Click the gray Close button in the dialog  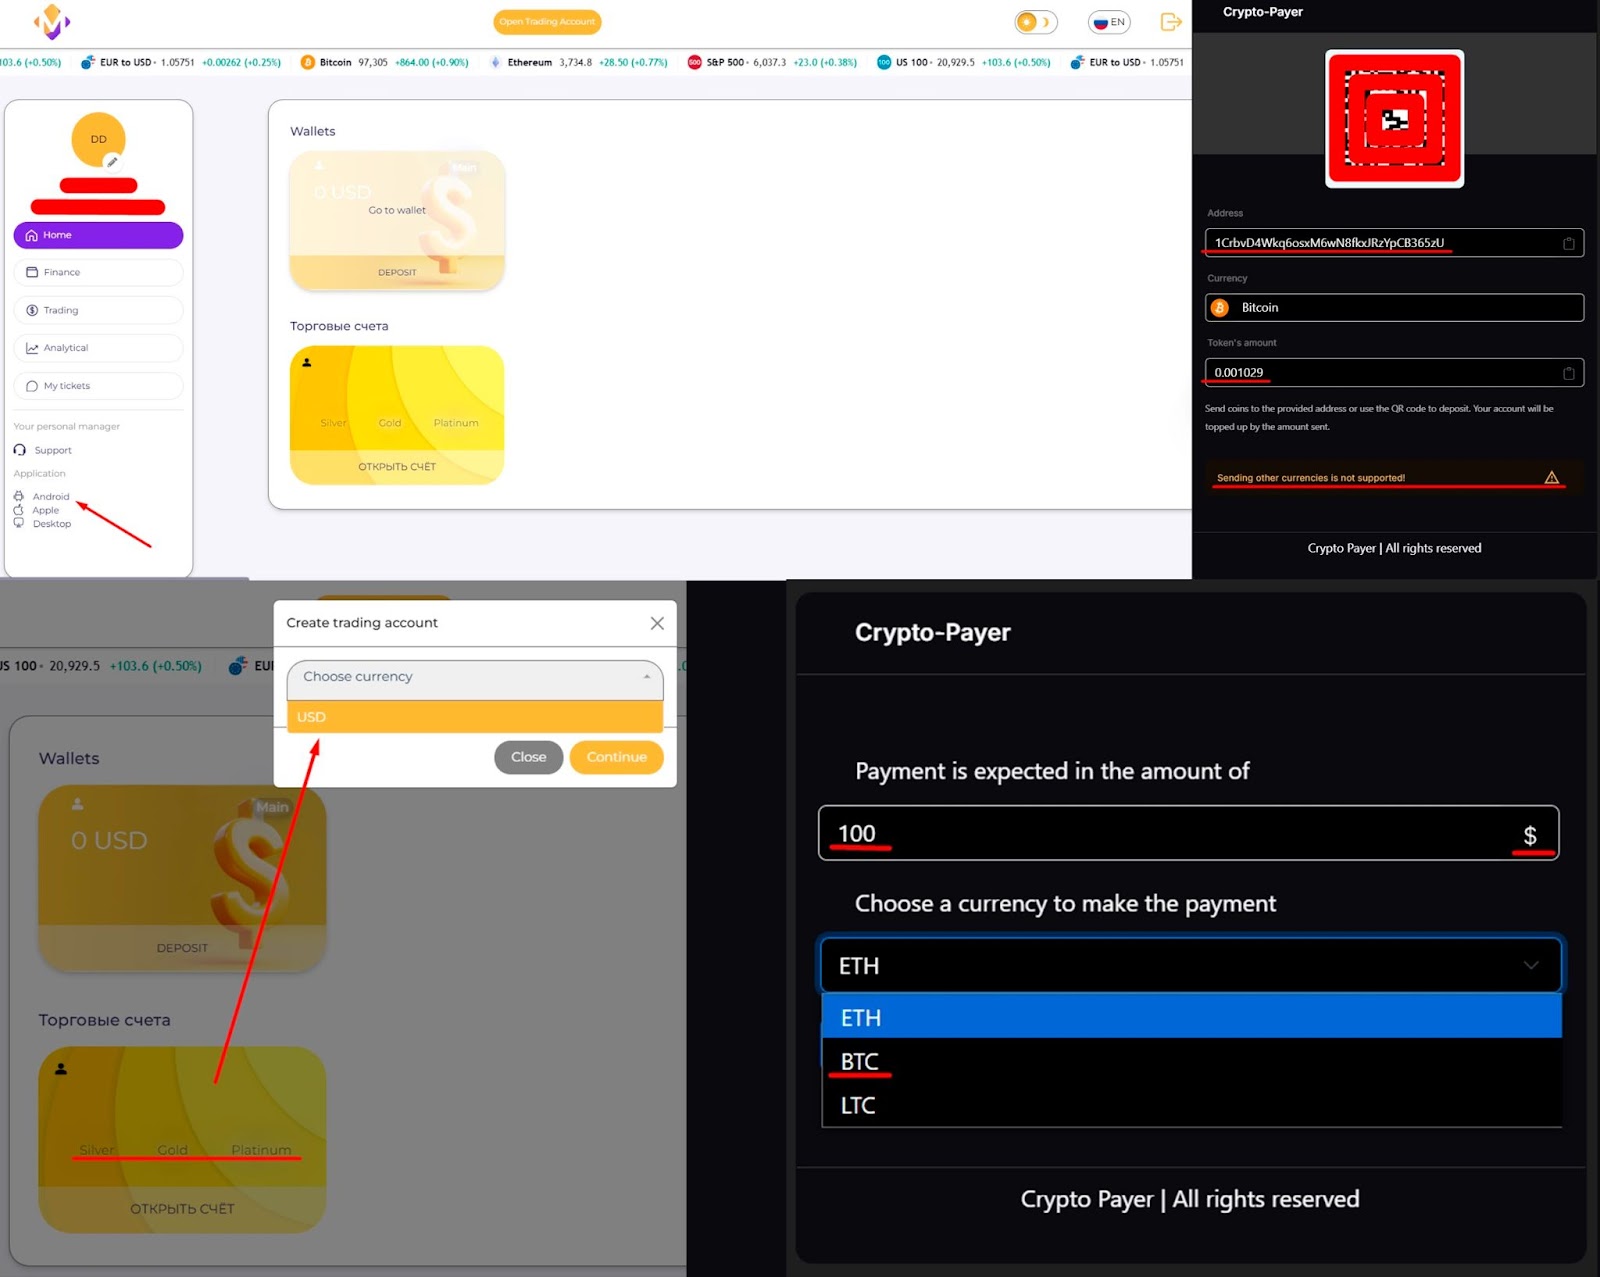pyautogui.click(x=528, y=757)
